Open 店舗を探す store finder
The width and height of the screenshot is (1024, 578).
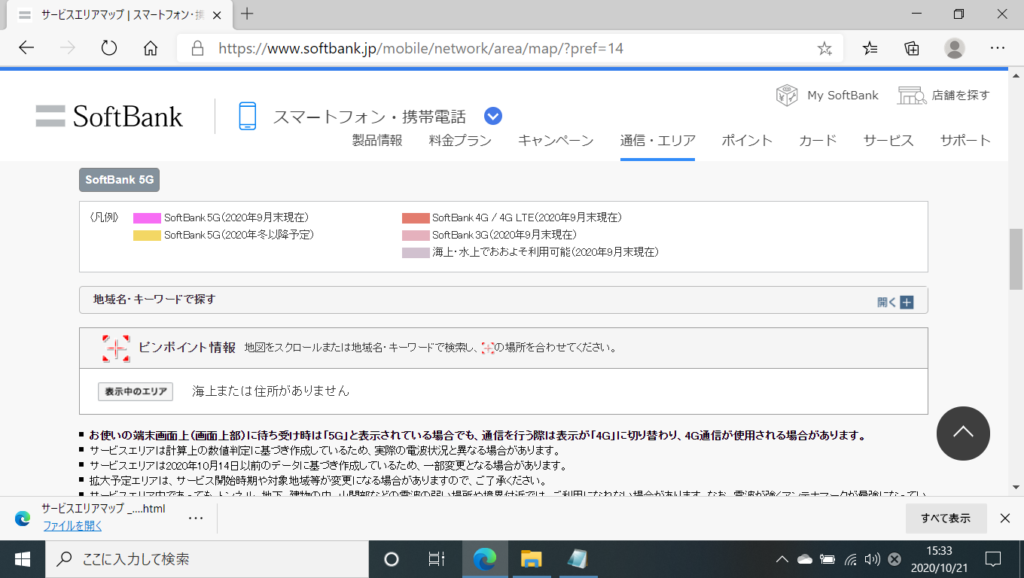click(944, 95)
